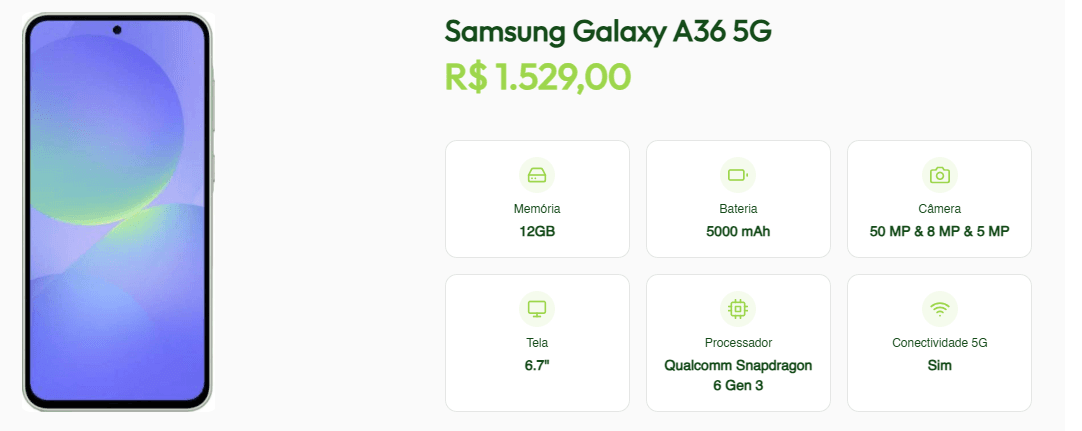Click the Conectividade 5G label
Viewport: 1082px width, 431px height.
tap(939, 343)
